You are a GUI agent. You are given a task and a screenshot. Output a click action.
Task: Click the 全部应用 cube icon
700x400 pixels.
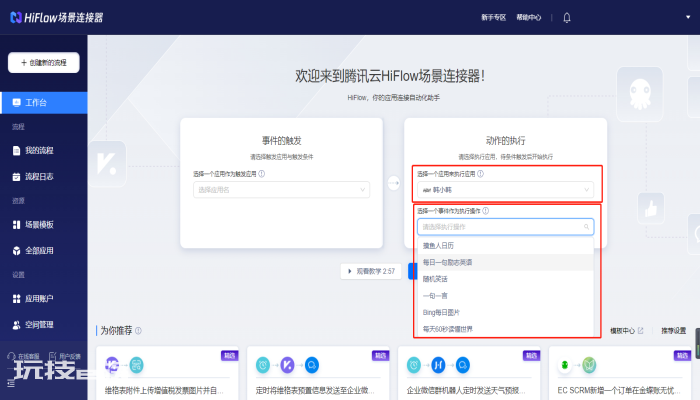pyautogui.click(x=17, y=250)
